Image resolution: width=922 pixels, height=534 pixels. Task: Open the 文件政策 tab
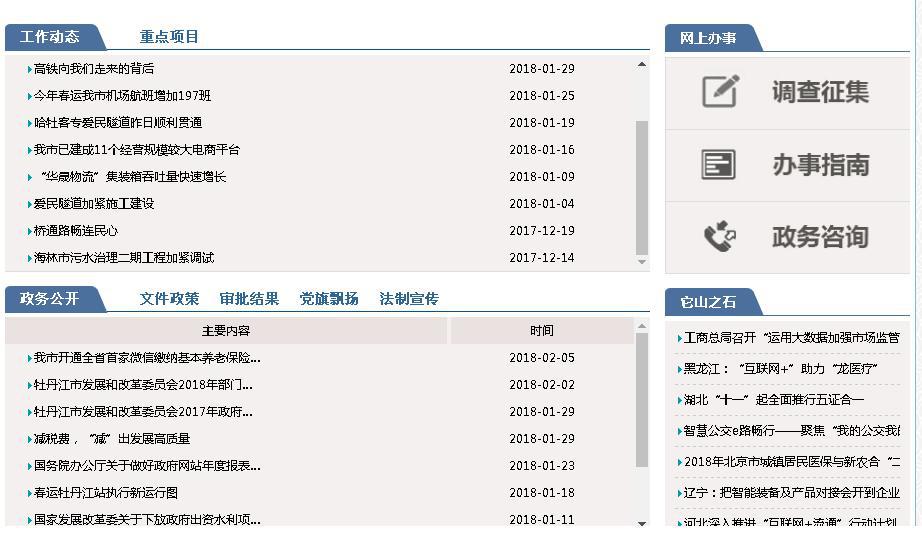[169, 299]
